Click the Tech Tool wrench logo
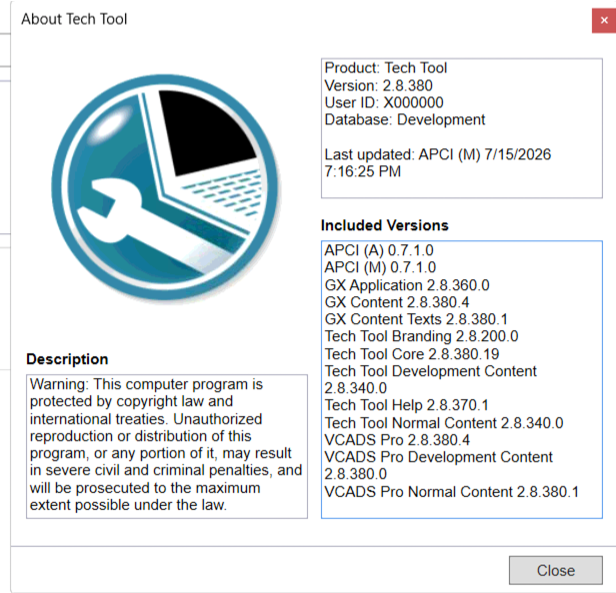 [165, 187]
